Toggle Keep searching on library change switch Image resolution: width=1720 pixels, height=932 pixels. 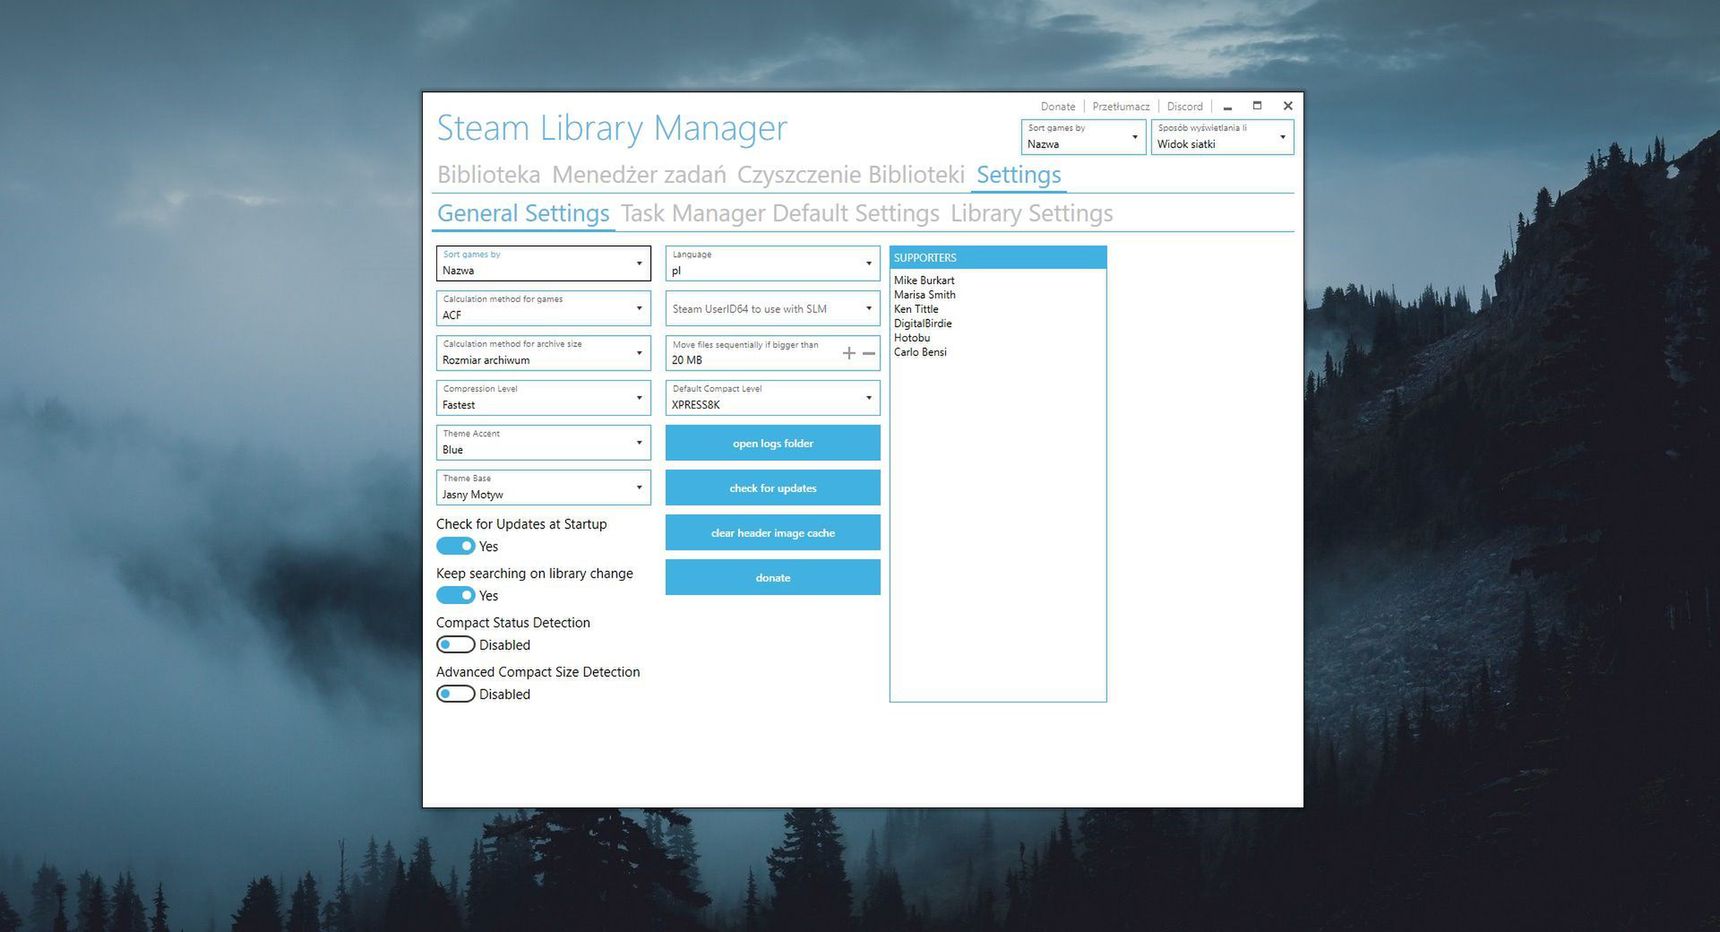click(x=455, y=595)
